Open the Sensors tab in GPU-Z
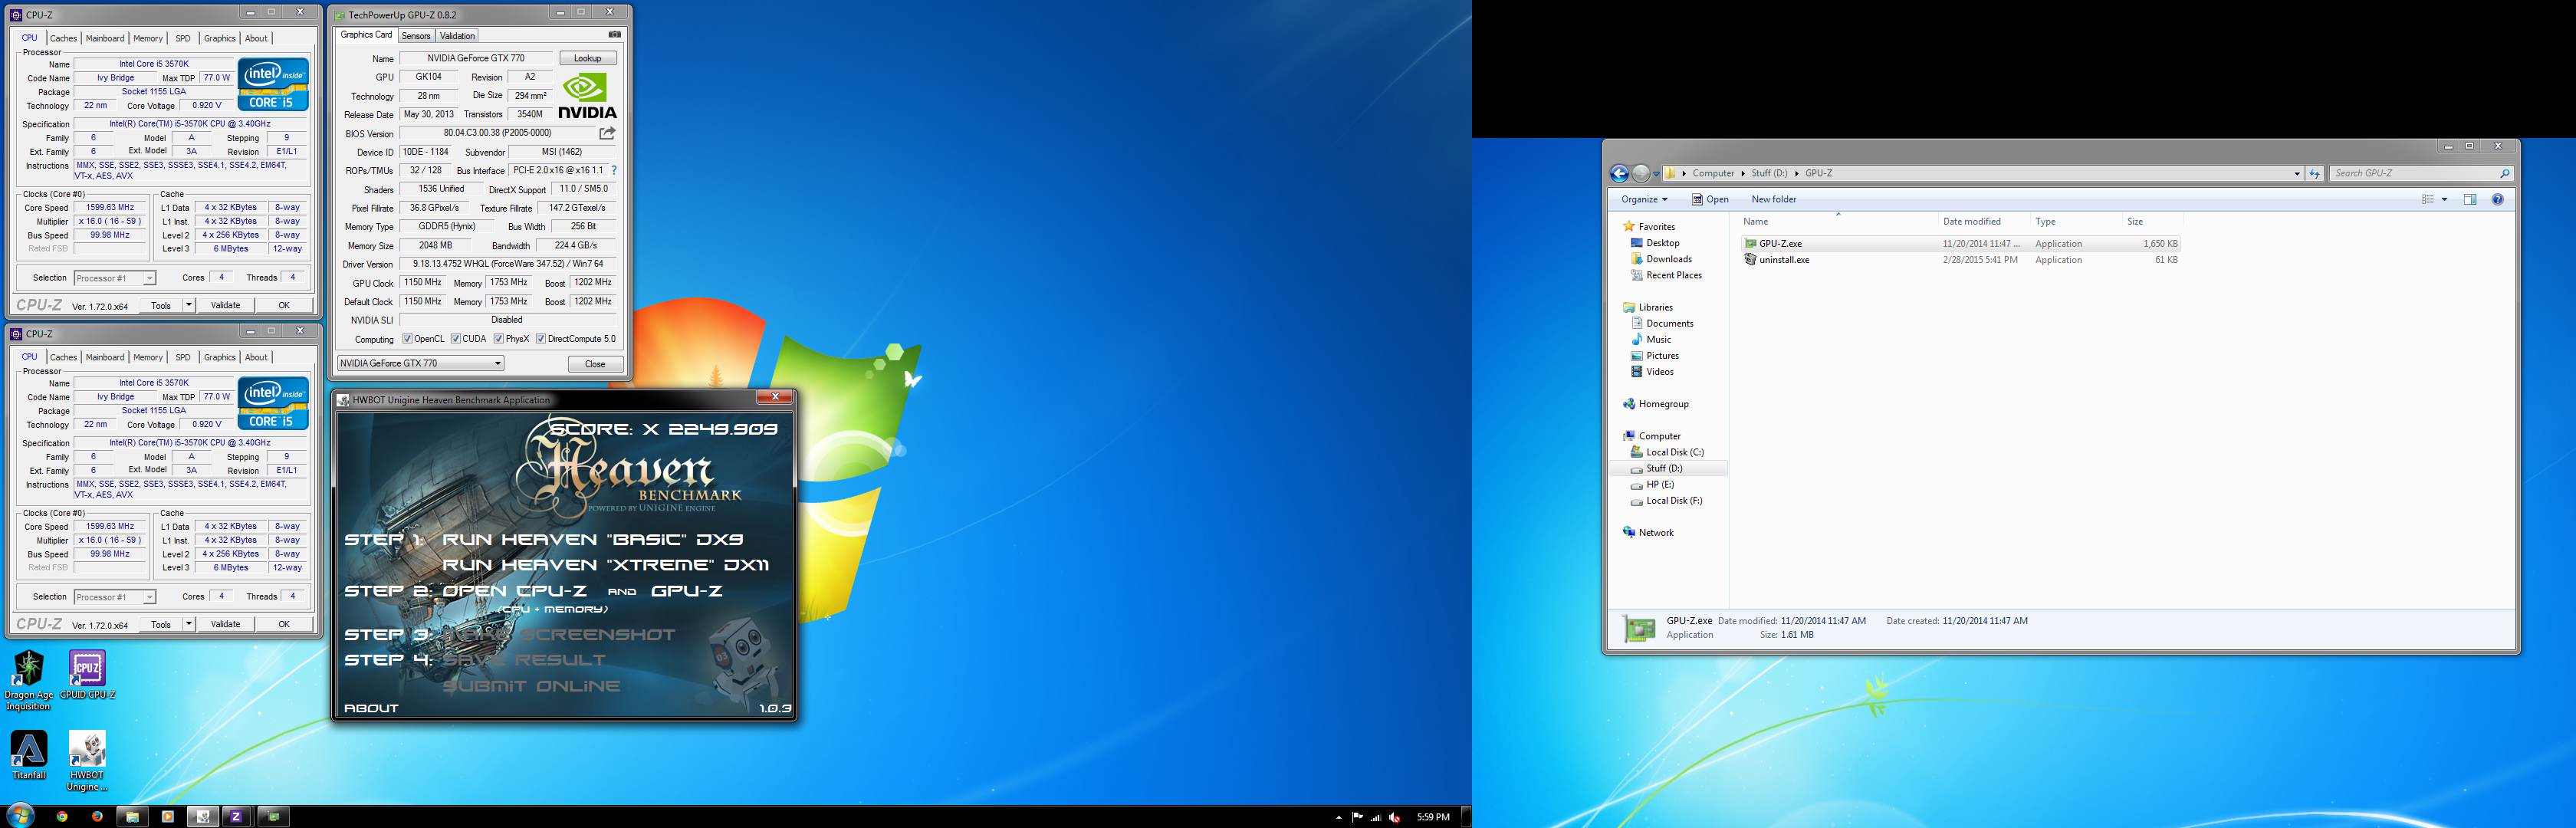 pyautogui.click(x=416, y=36)
